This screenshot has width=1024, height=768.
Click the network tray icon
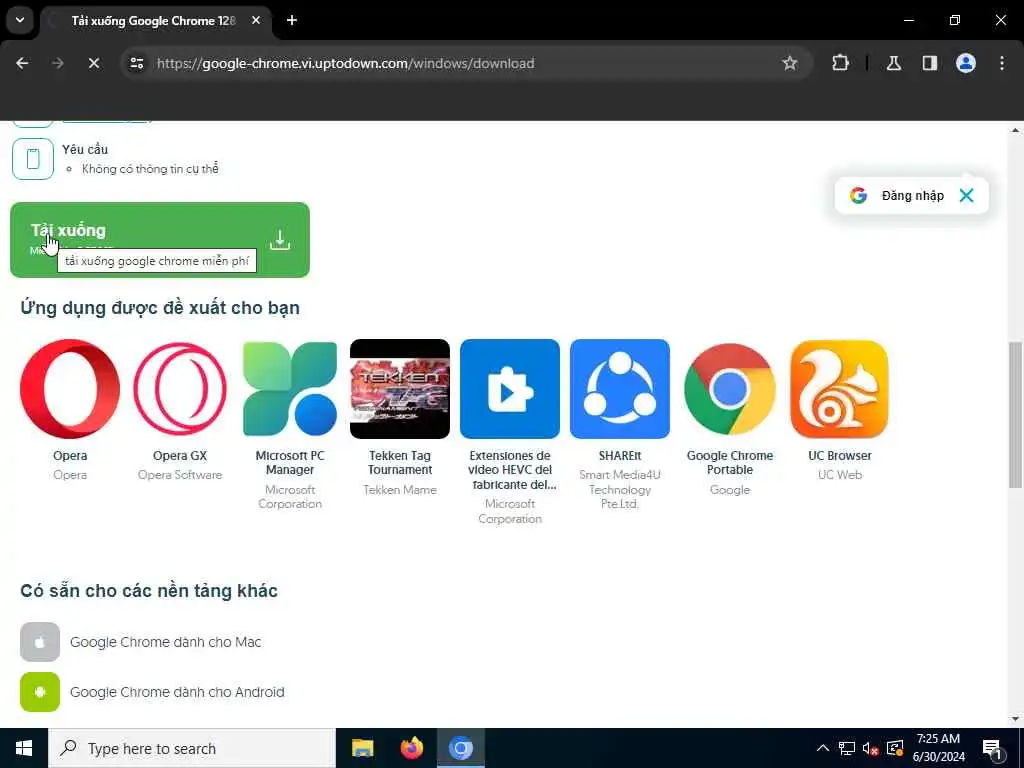click(847, 748)
